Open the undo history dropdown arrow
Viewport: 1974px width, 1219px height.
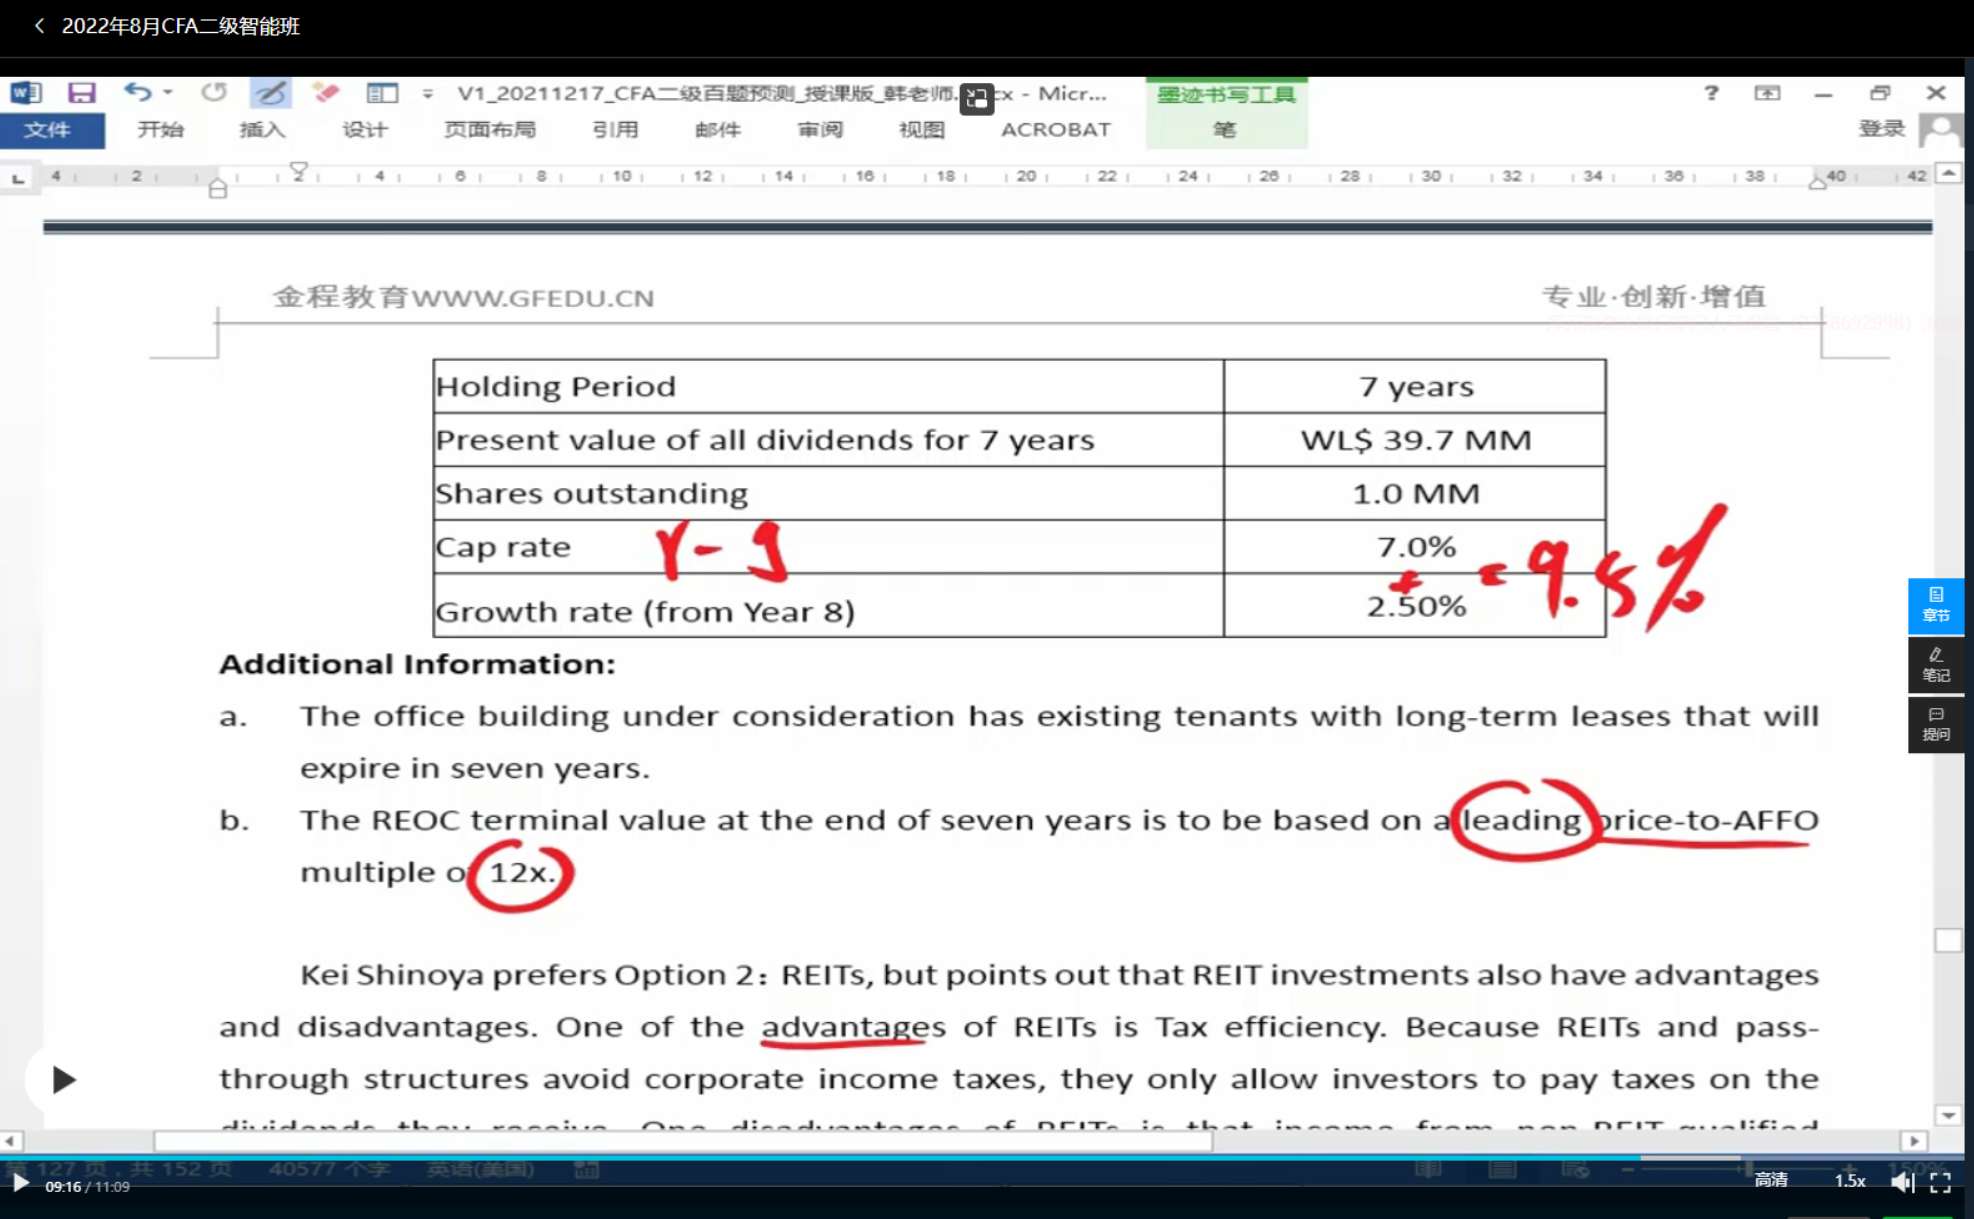[x=168, y=93]
